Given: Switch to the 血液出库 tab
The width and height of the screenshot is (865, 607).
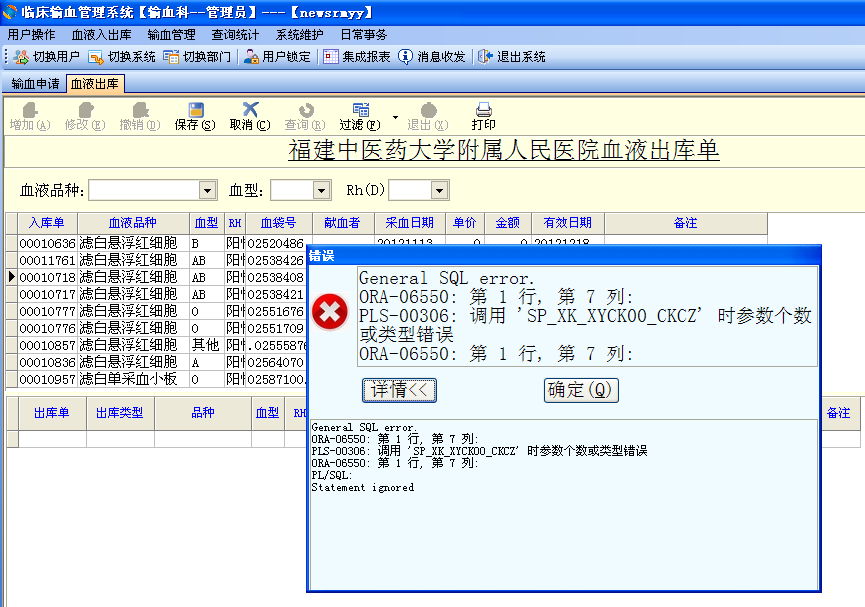Looking at the screenshot, I should (95, 84).
